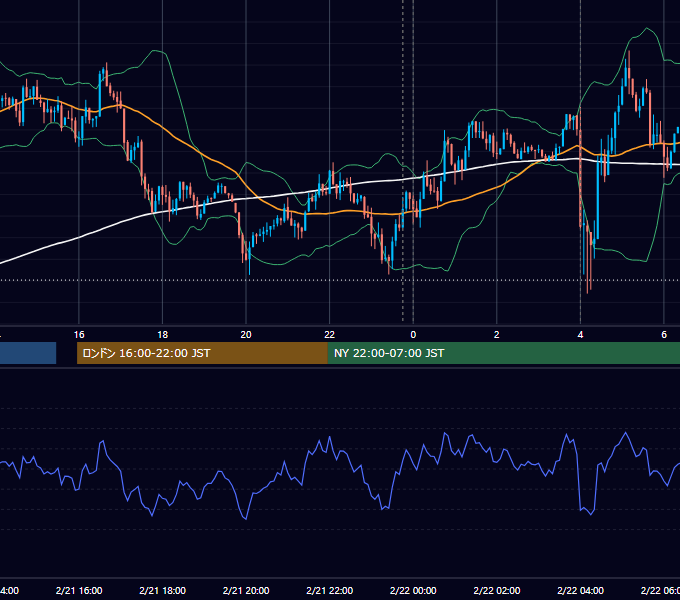Click the "20" hour label on price chart axis
Screen dimensions: 680x600
click(246, 335)
